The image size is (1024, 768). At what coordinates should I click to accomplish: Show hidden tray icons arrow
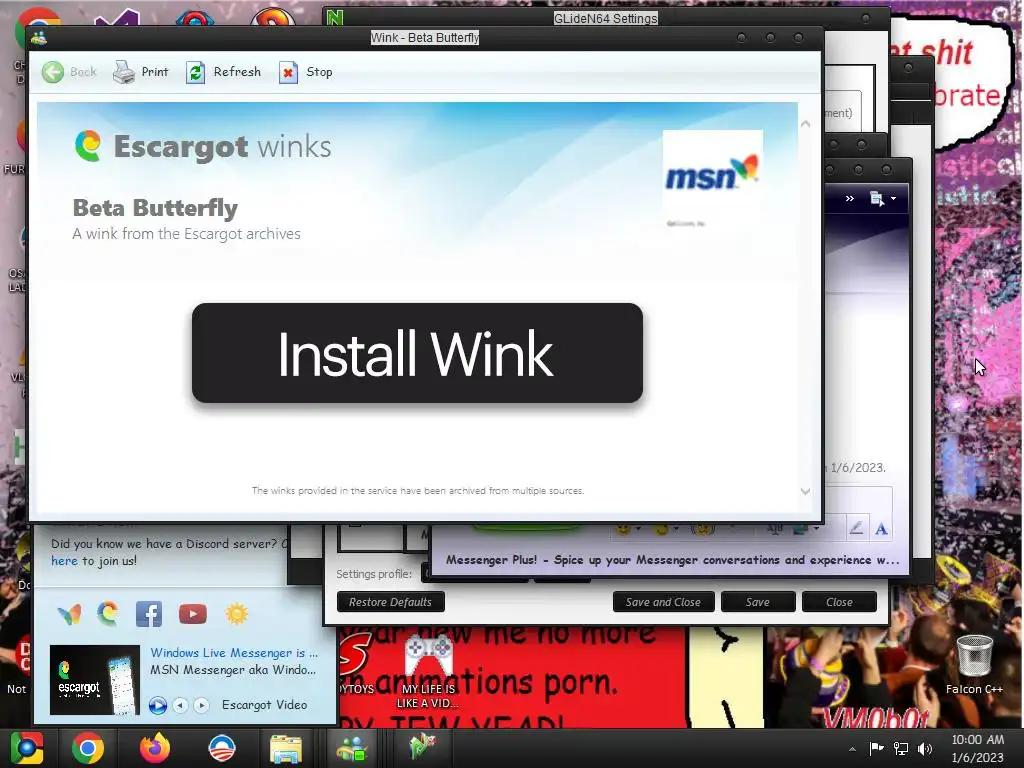852,749
